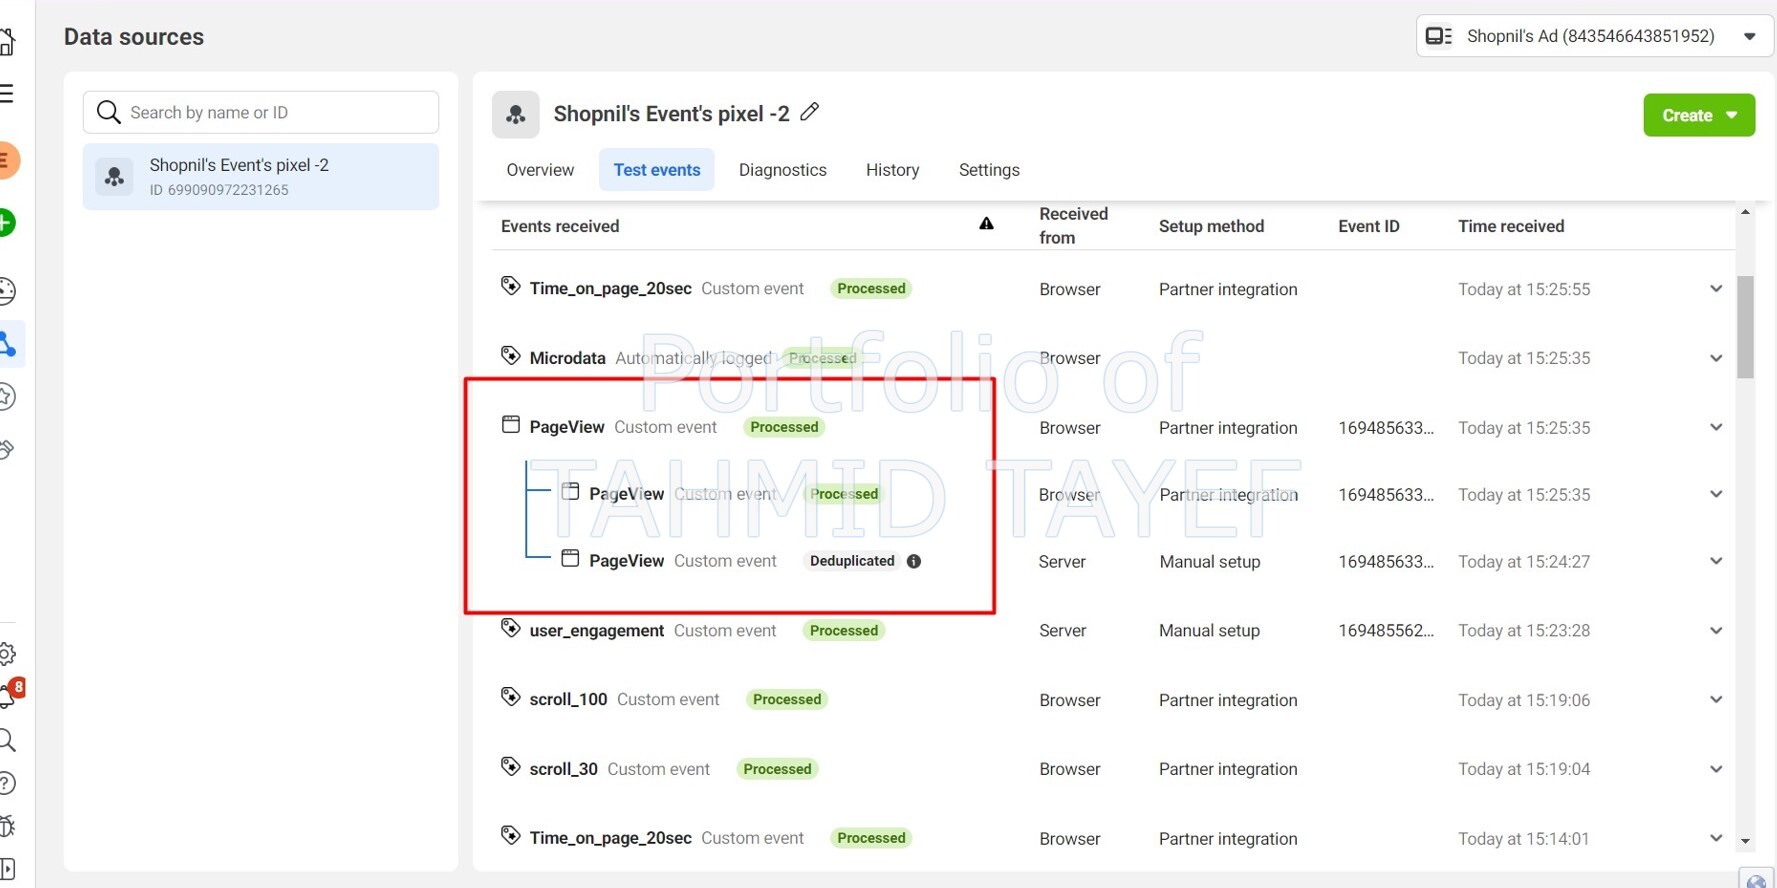Image resolution: width=1777 pixels, height=888 pixels.
Task: Select the Test events tab
Action: tap(657, 170)
